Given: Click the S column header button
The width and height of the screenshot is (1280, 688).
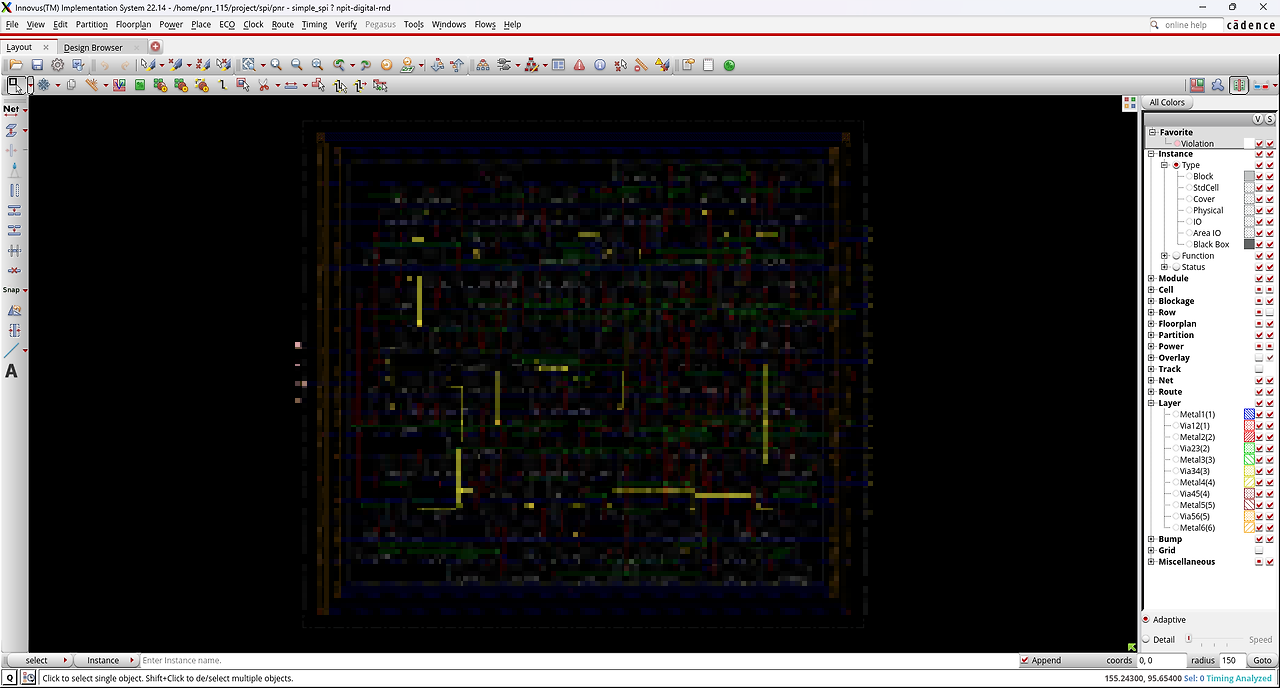Looking at the screenshot, I should click(x=1270, y=119).
